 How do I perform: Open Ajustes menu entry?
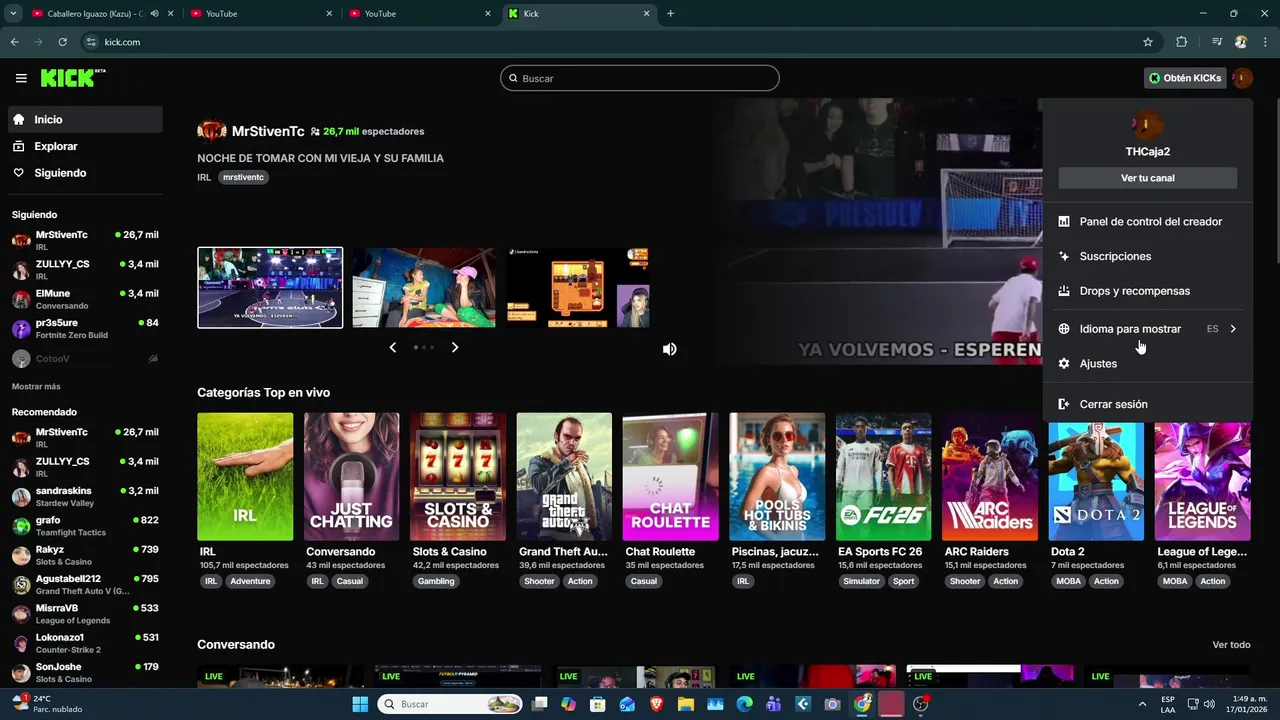click(1147, 364)
